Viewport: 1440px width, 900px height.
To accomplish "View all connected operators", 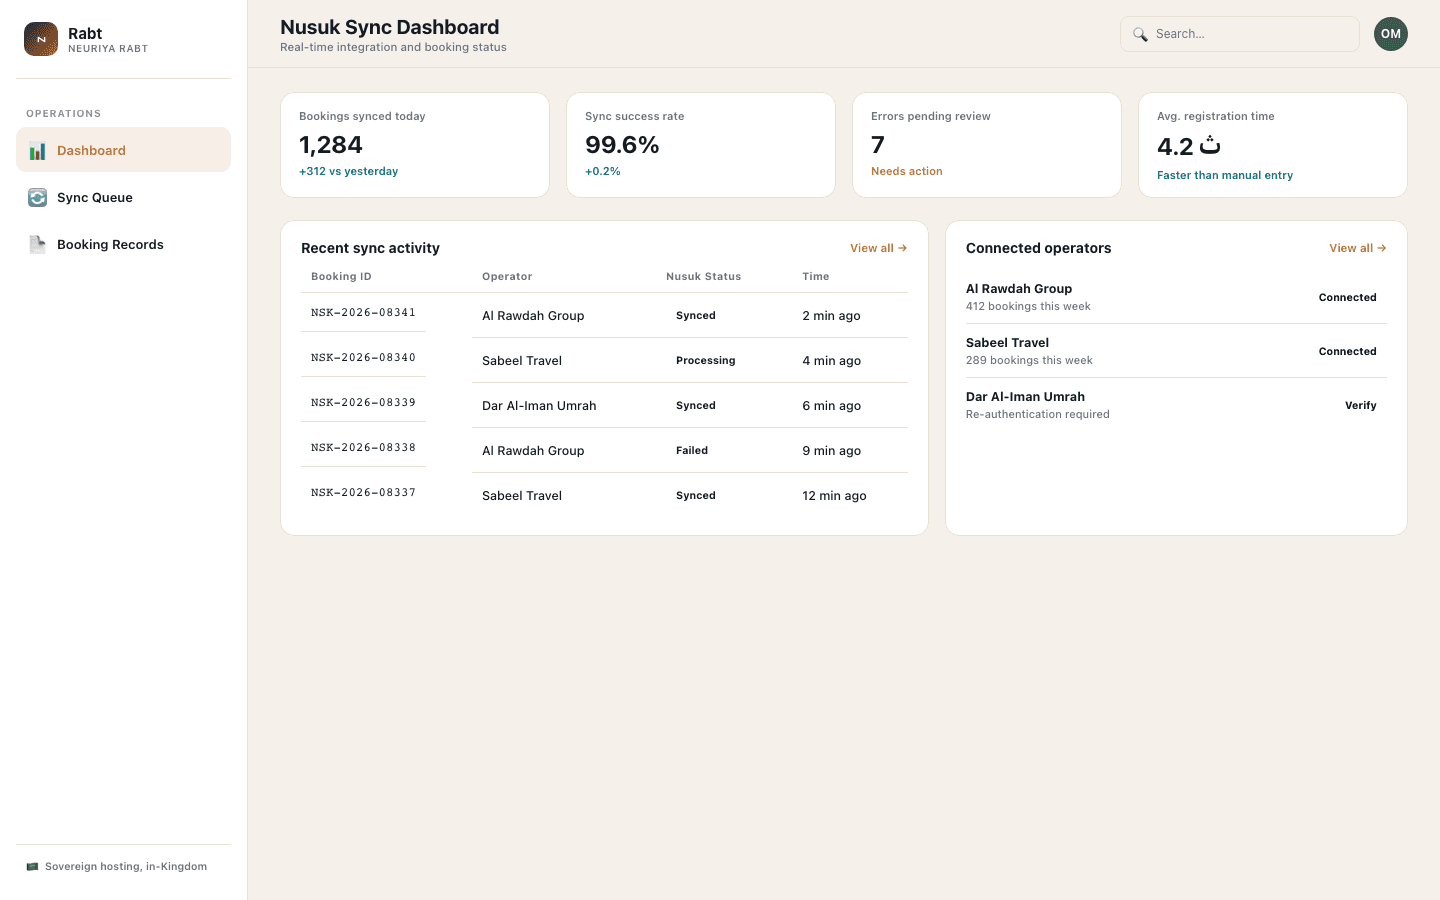I will (x=1358, y=248).
